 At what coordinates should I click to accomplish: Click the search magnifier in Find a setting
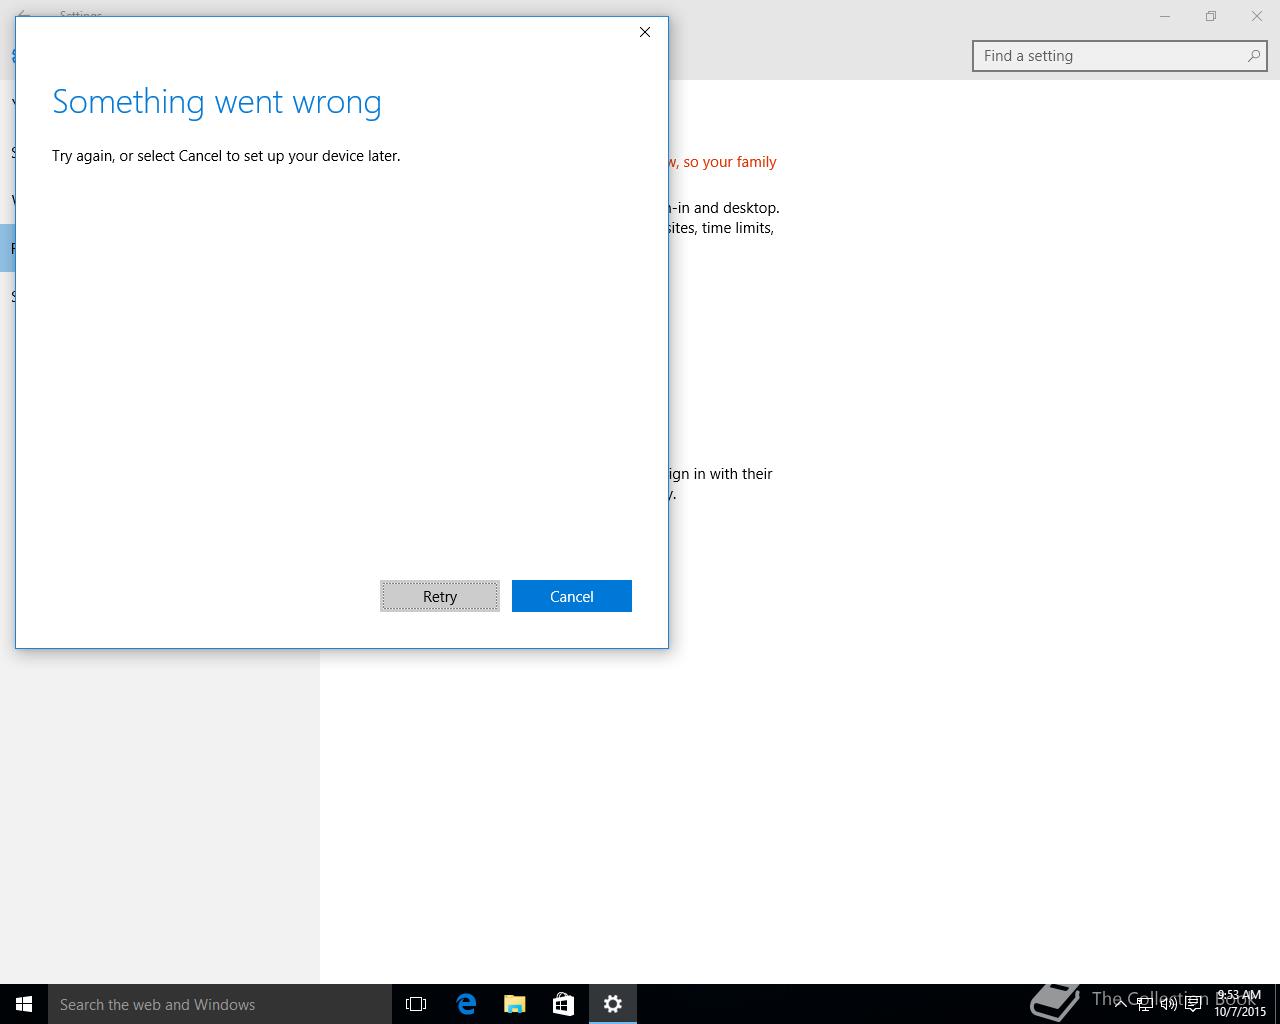pyautogui.click(x=1253, y=56)
